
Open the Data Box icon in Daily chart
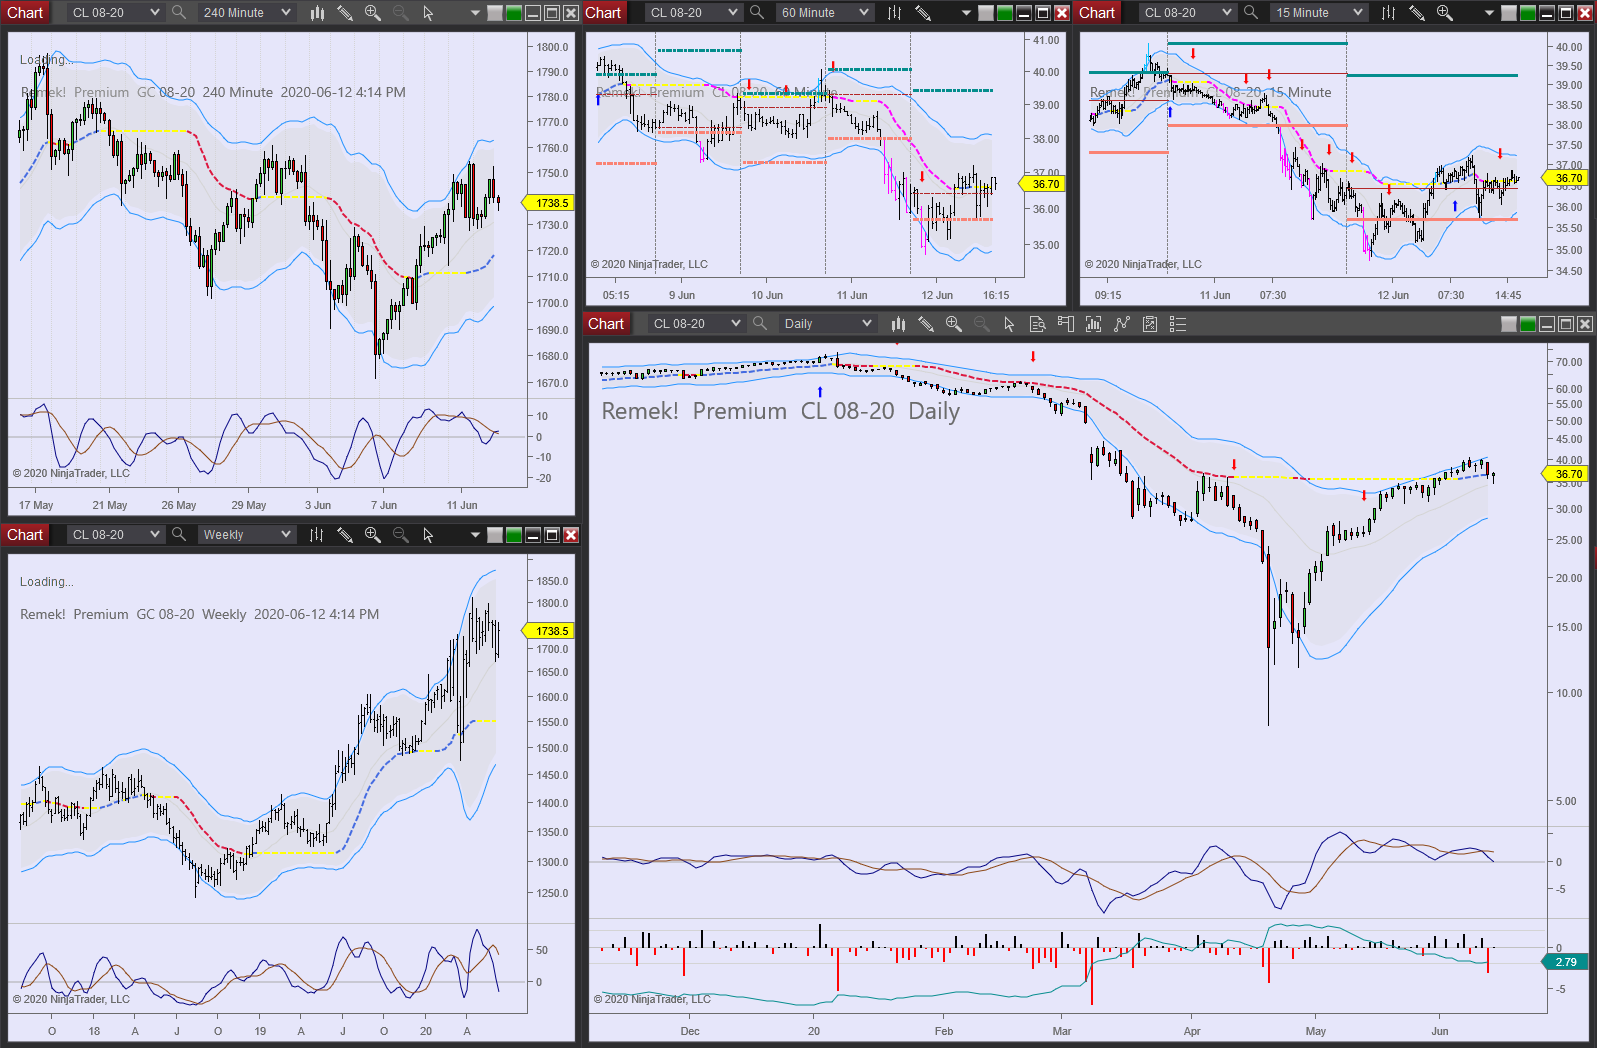click(x=1037, y=324)
